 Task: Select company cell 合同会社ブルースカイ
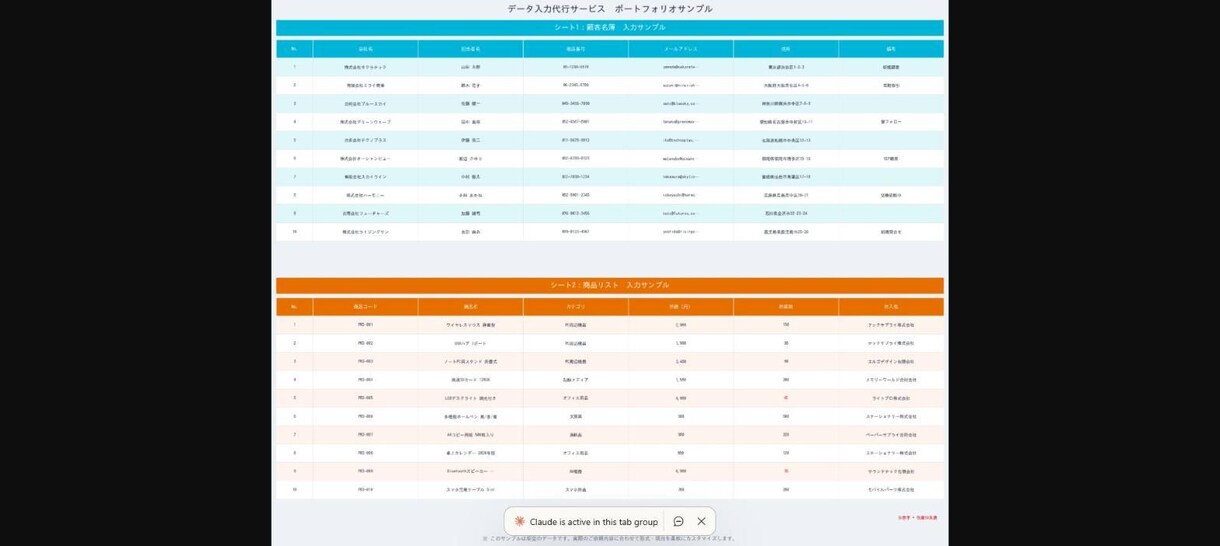(365, 103)
